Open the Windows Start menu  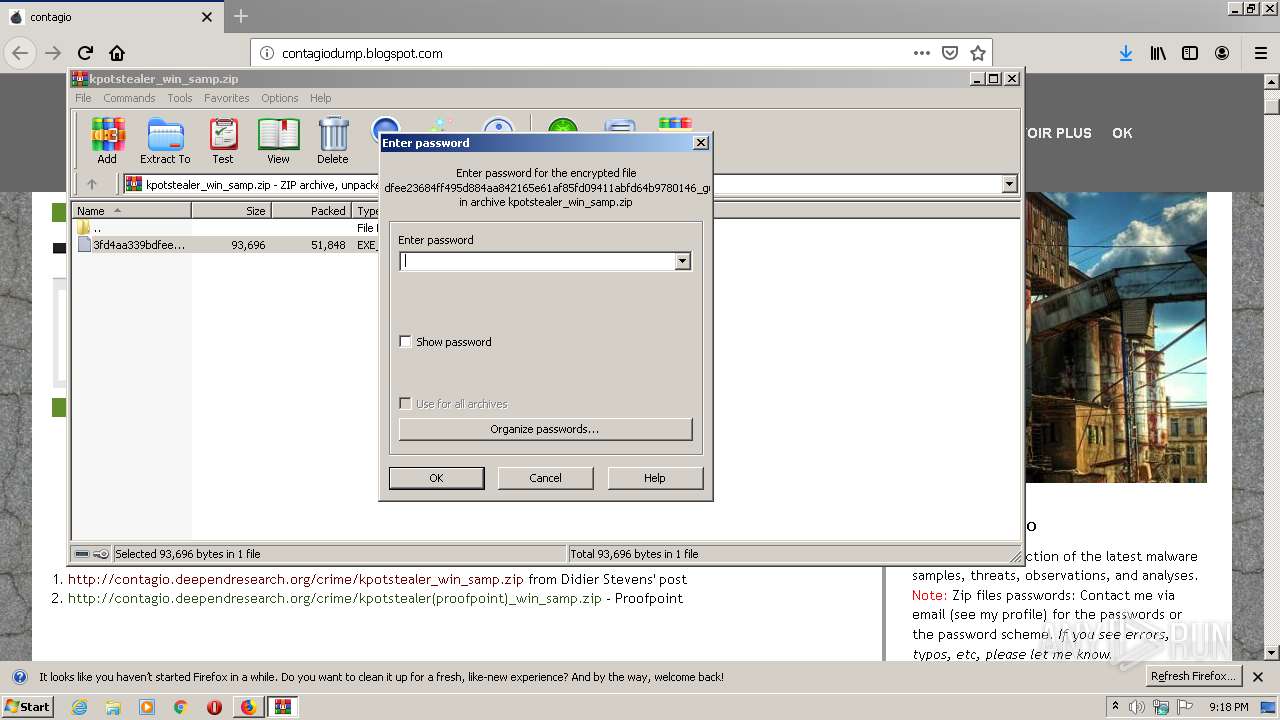point(28,707)
